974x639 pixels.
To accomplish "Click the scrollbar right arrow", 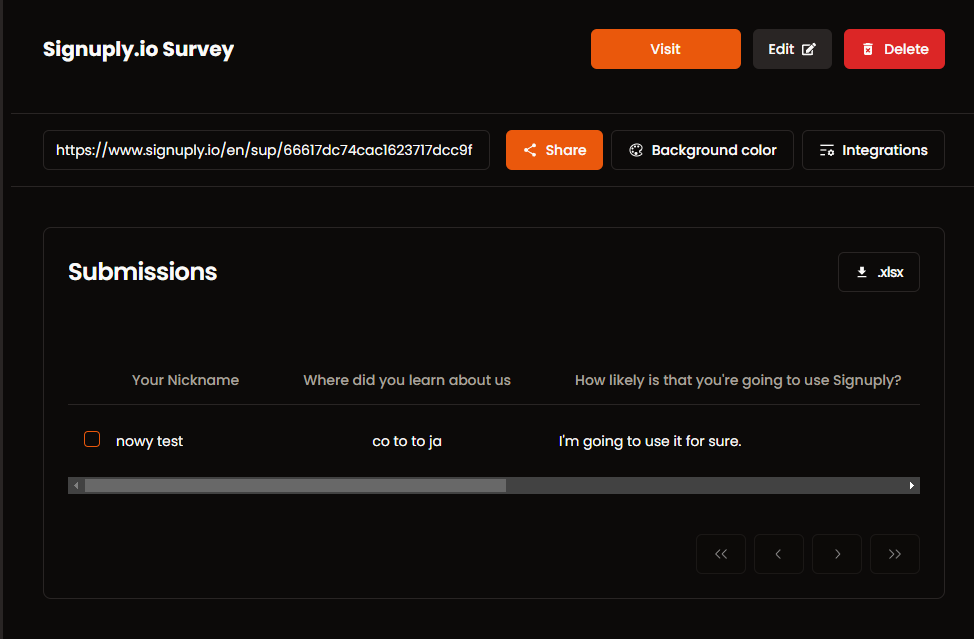I will (x=911, y=486).
